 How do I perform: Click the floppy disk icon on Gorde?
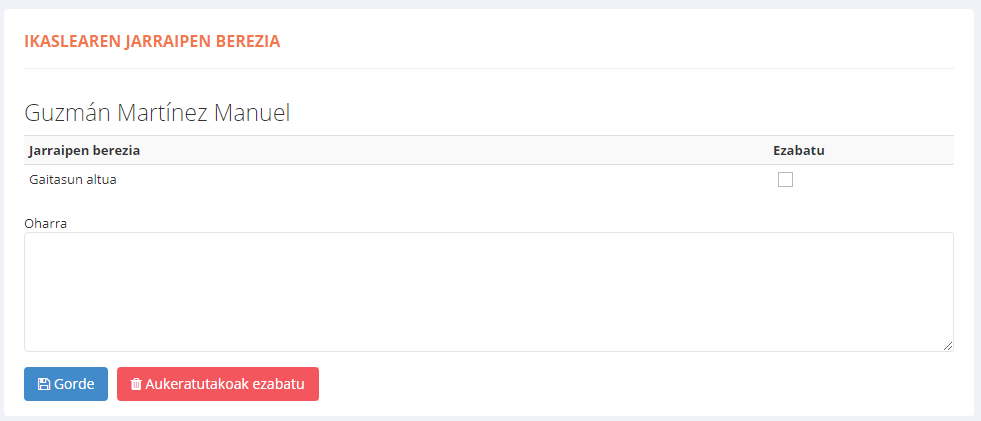coord(43,384)
